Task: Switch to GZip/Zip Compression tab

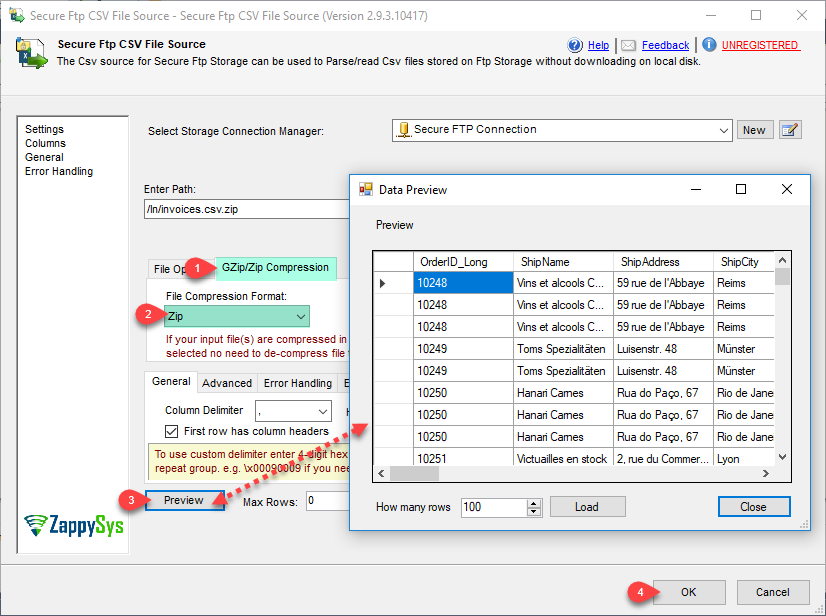Action: point(275,268)
